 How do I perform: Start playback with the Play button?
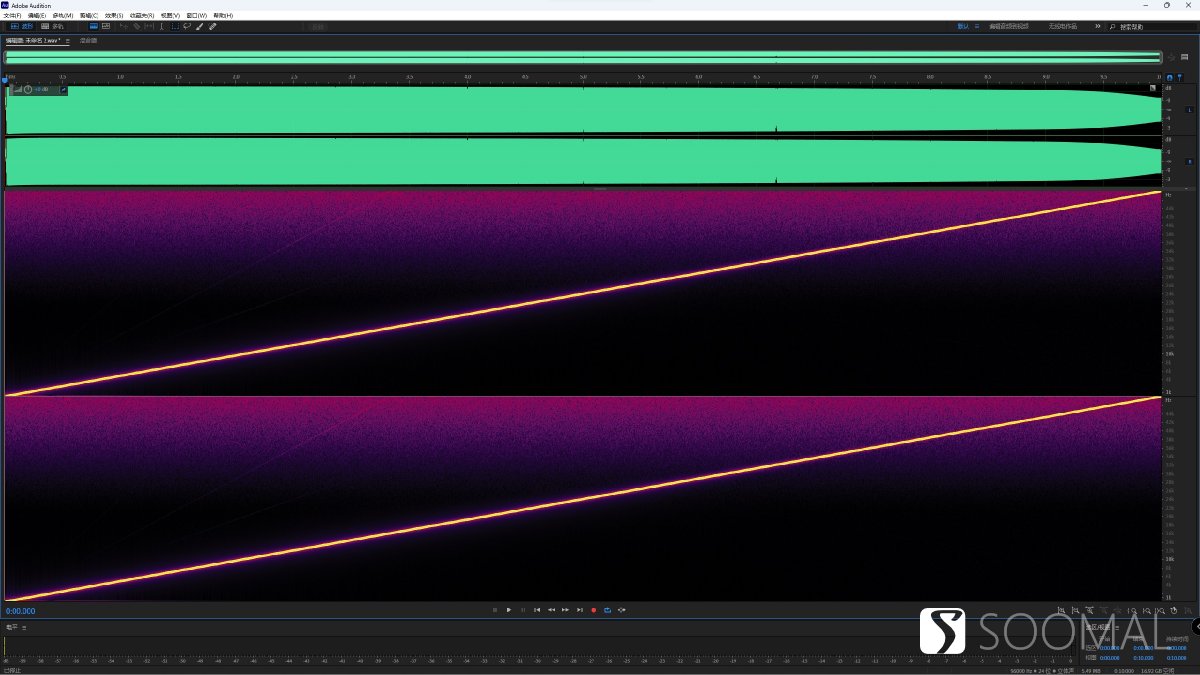point(509,610)
